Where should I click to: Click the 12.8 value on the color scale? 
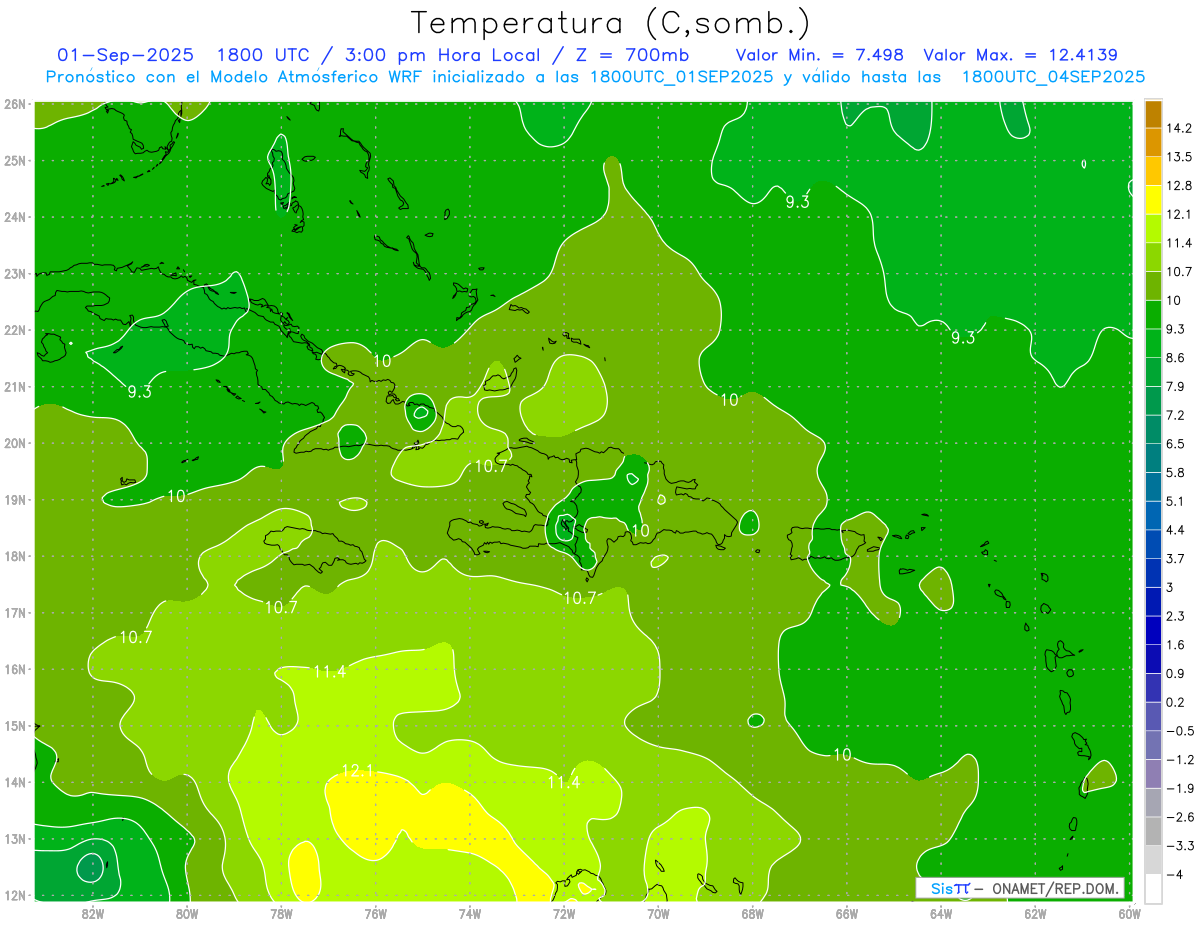tap(1179, 185)
